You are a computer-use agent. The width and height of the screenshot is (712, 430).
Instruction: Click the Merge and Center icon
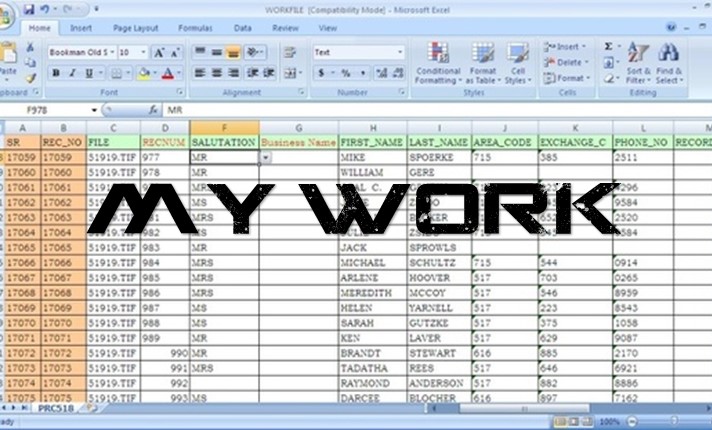[289, 73]
